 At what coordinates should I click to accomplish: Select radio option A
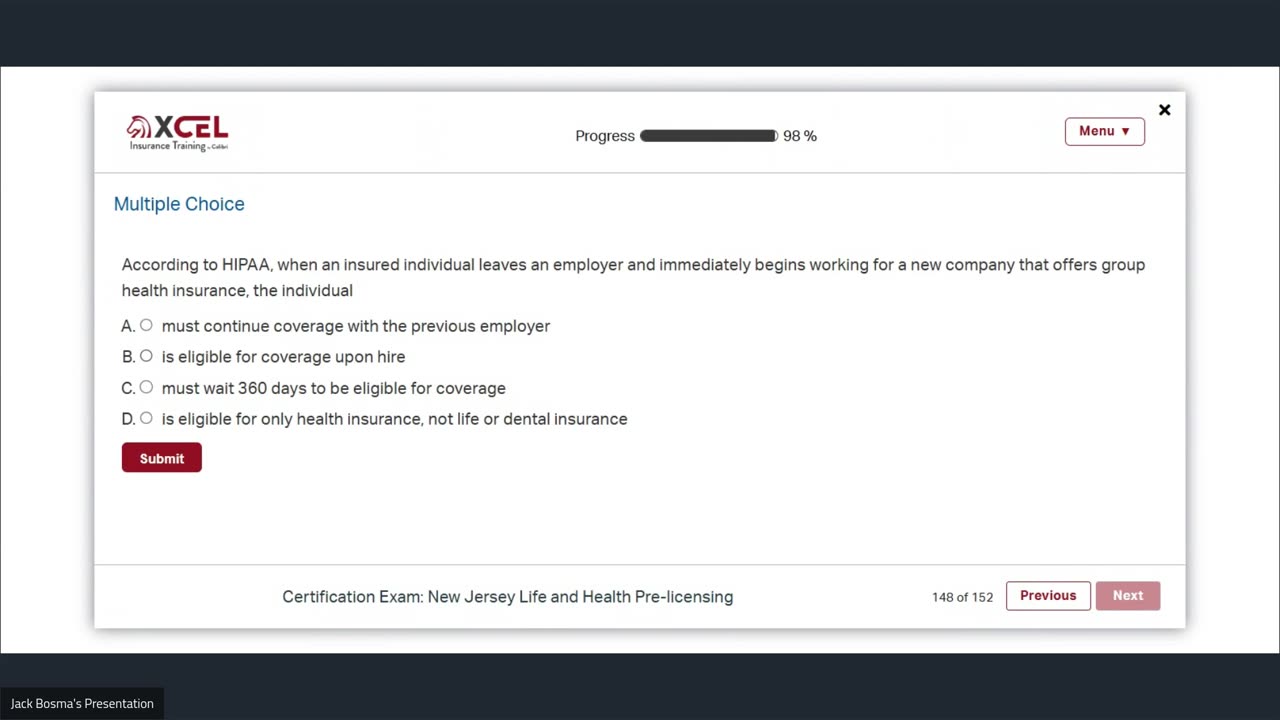146,325
